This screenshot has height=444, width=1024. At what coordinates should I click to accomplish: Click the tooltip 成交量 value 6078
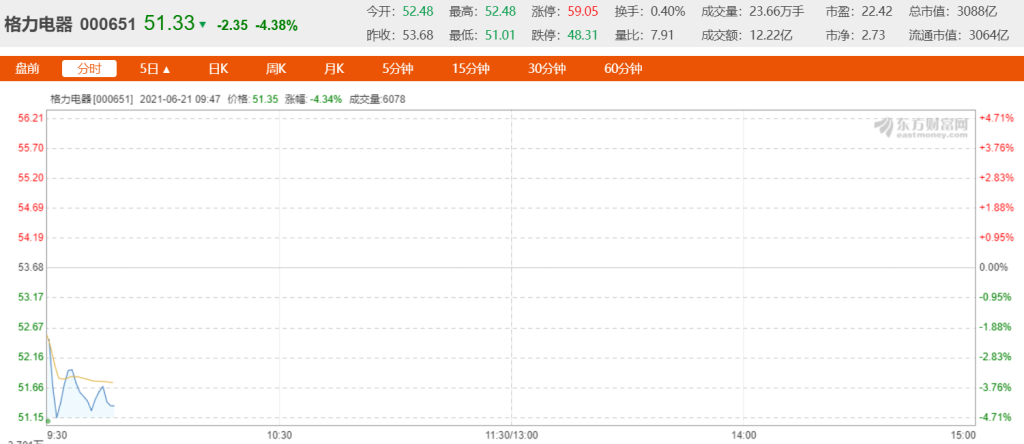[x=395, y=99]
